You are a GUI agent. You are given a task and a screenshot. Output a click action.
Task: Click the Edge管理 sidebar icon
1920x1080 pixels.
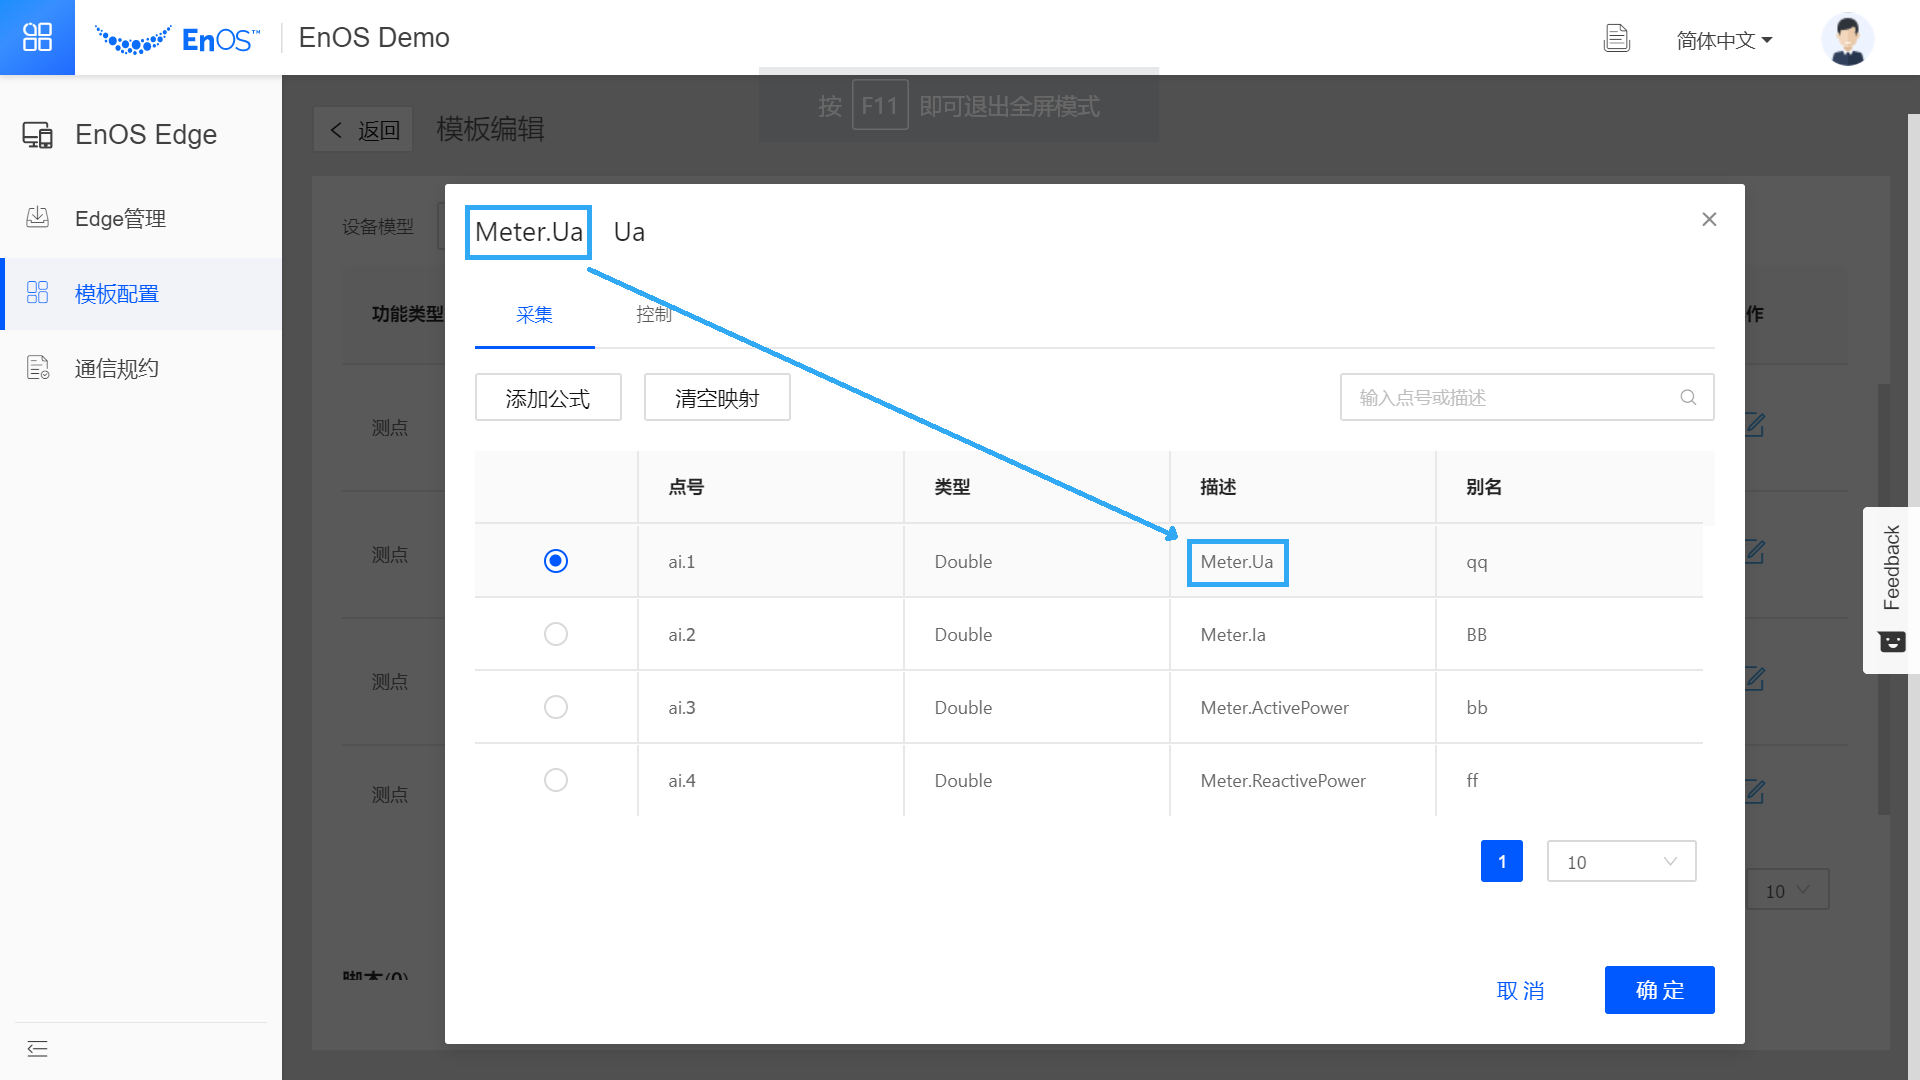pyautogui.click(x=37, y=217)
